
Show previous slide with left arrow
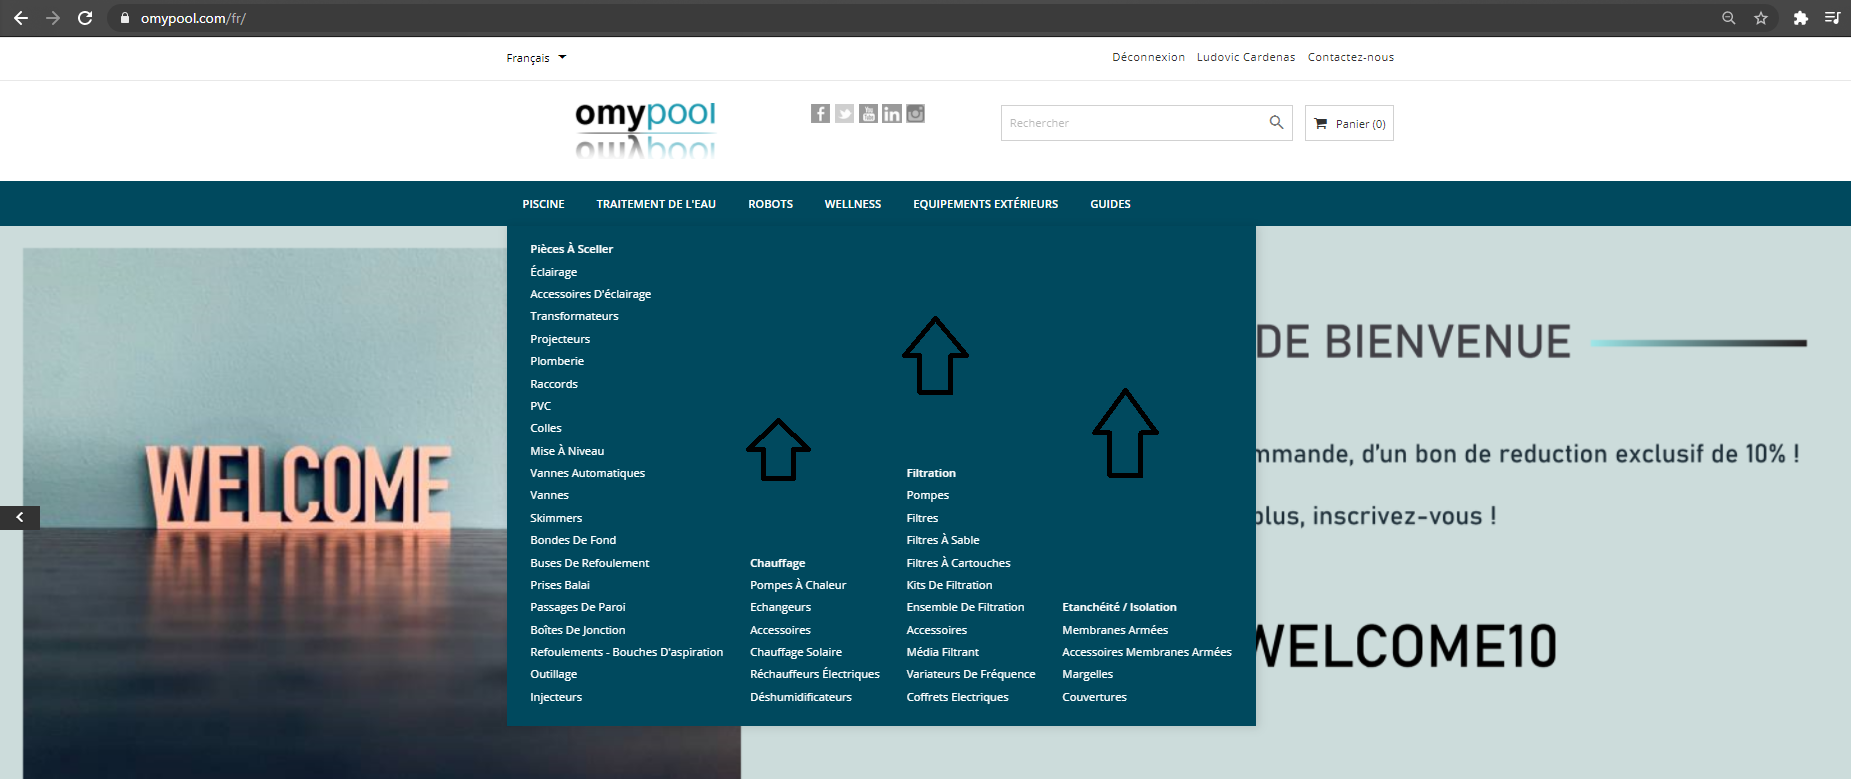pos(20,517)
